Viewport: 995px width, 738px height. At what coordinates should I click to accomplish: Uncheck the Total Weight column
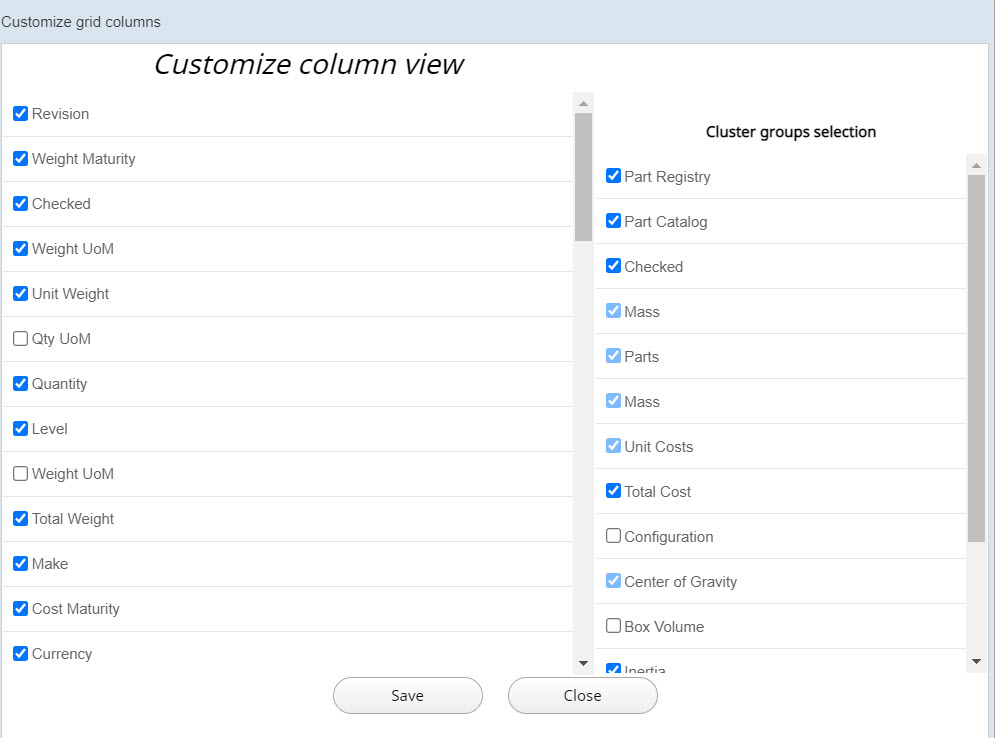[20, 518]
